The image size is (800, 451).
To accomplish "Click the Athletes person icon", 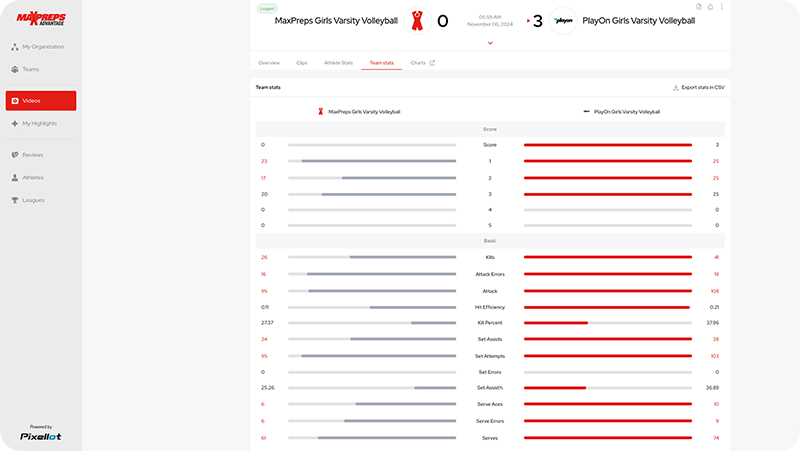I will tap(15, 178).
